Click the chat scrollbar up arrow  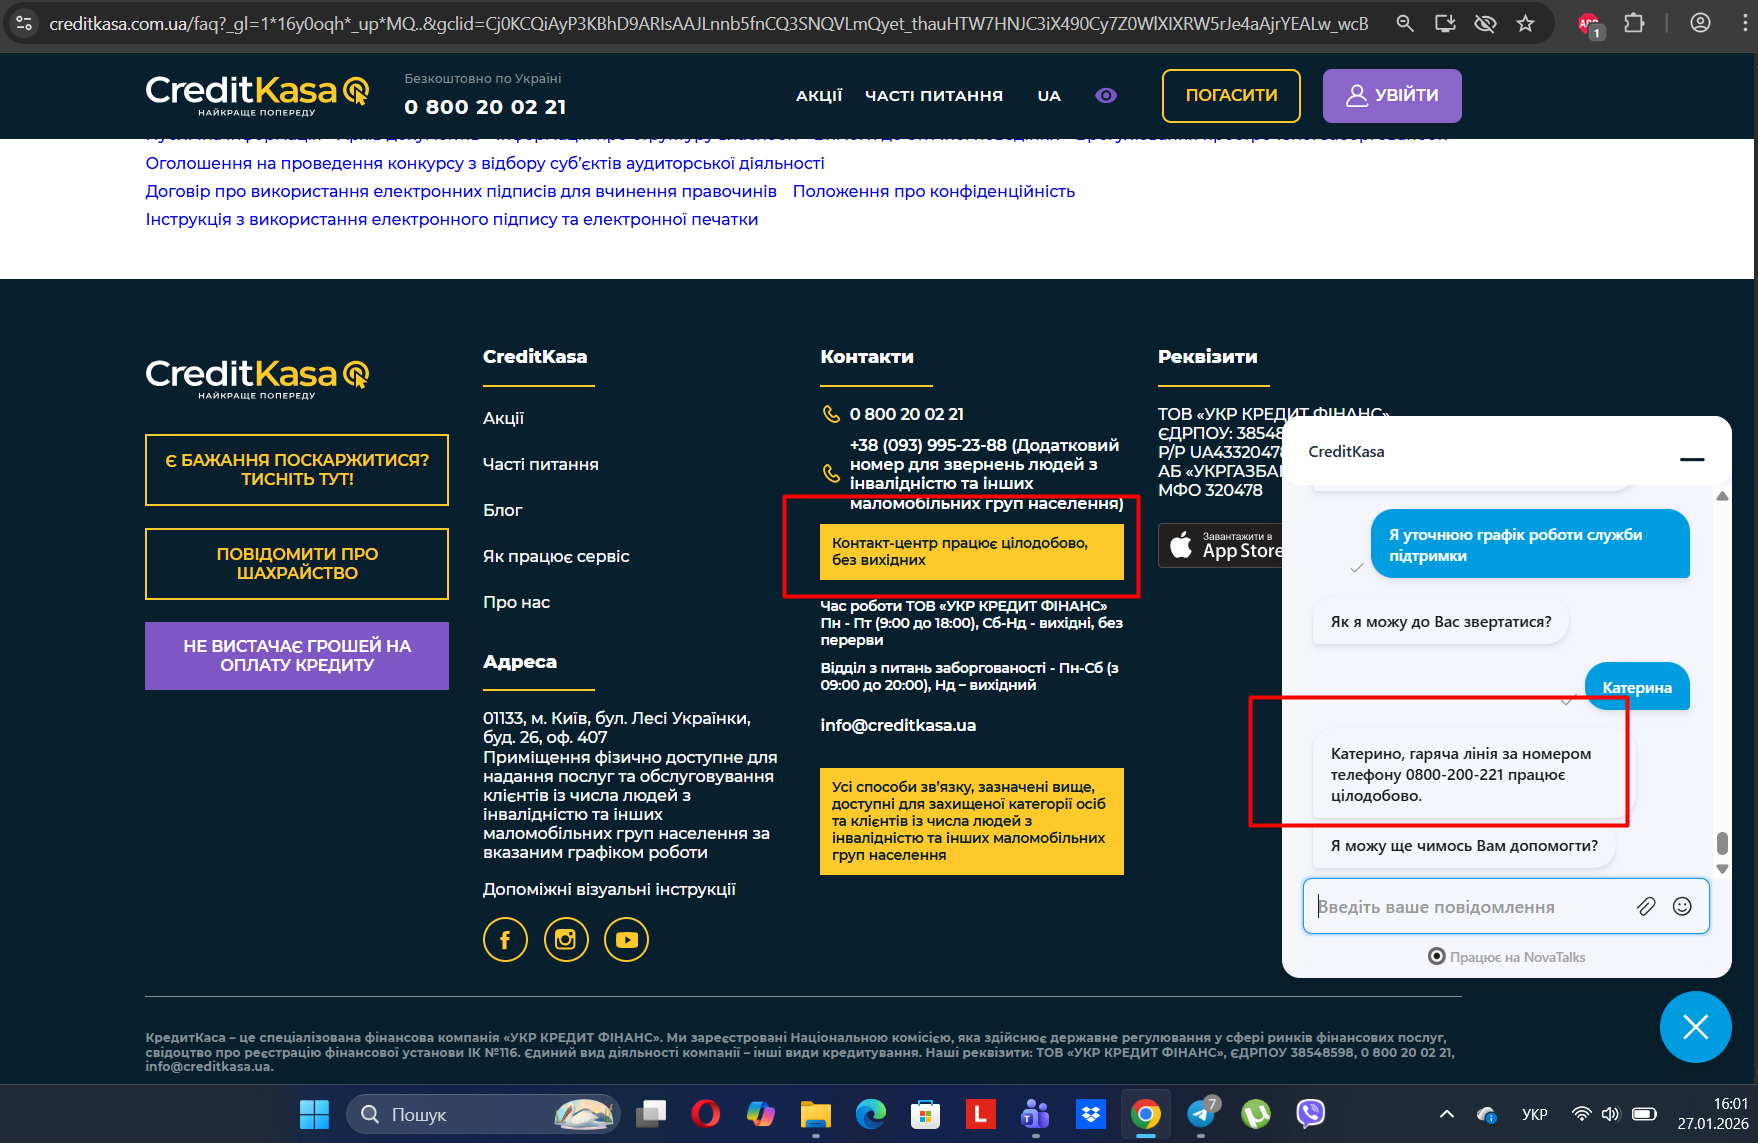point(1722,496)
